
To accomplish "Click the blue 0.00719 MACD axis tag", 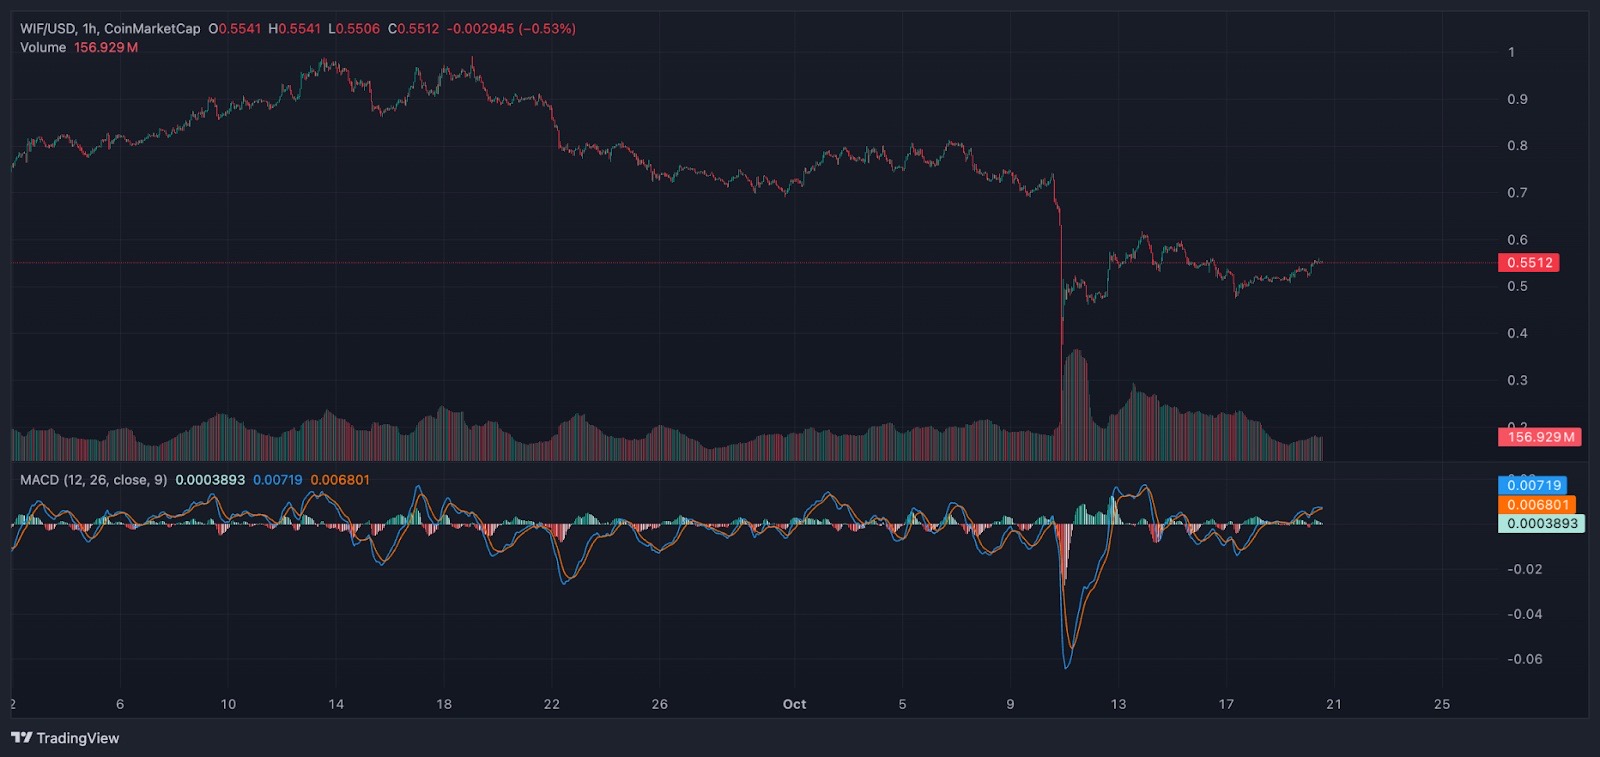I will (x=1534, y=486).
